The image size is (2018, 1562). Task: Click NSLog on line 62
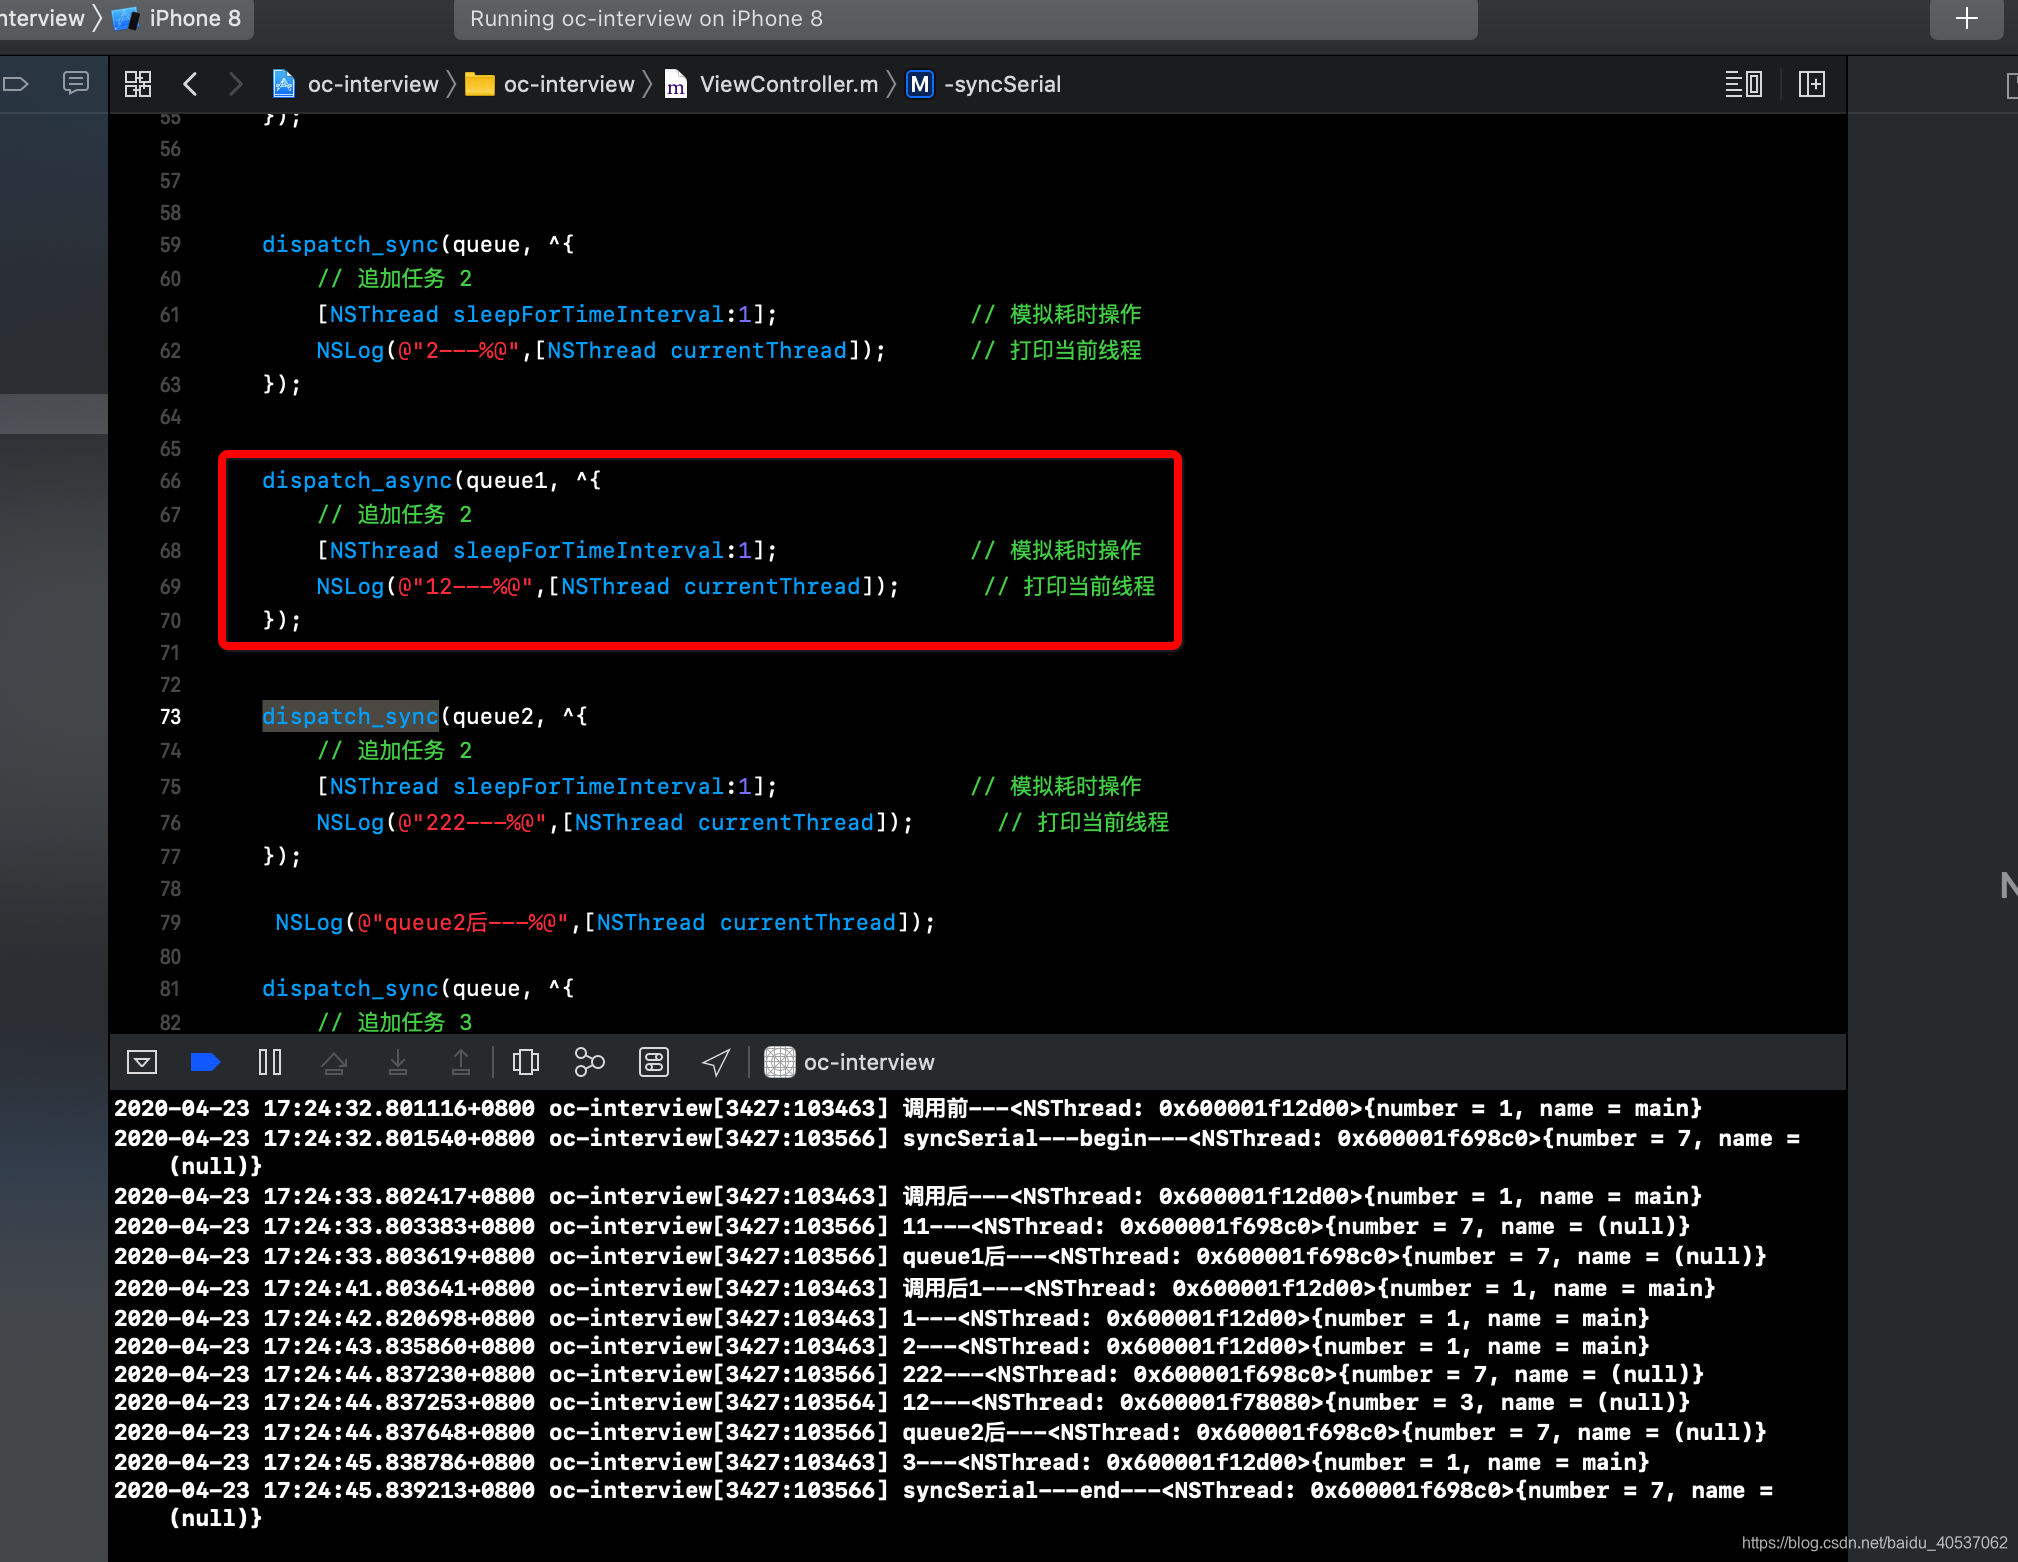(350, 351)
